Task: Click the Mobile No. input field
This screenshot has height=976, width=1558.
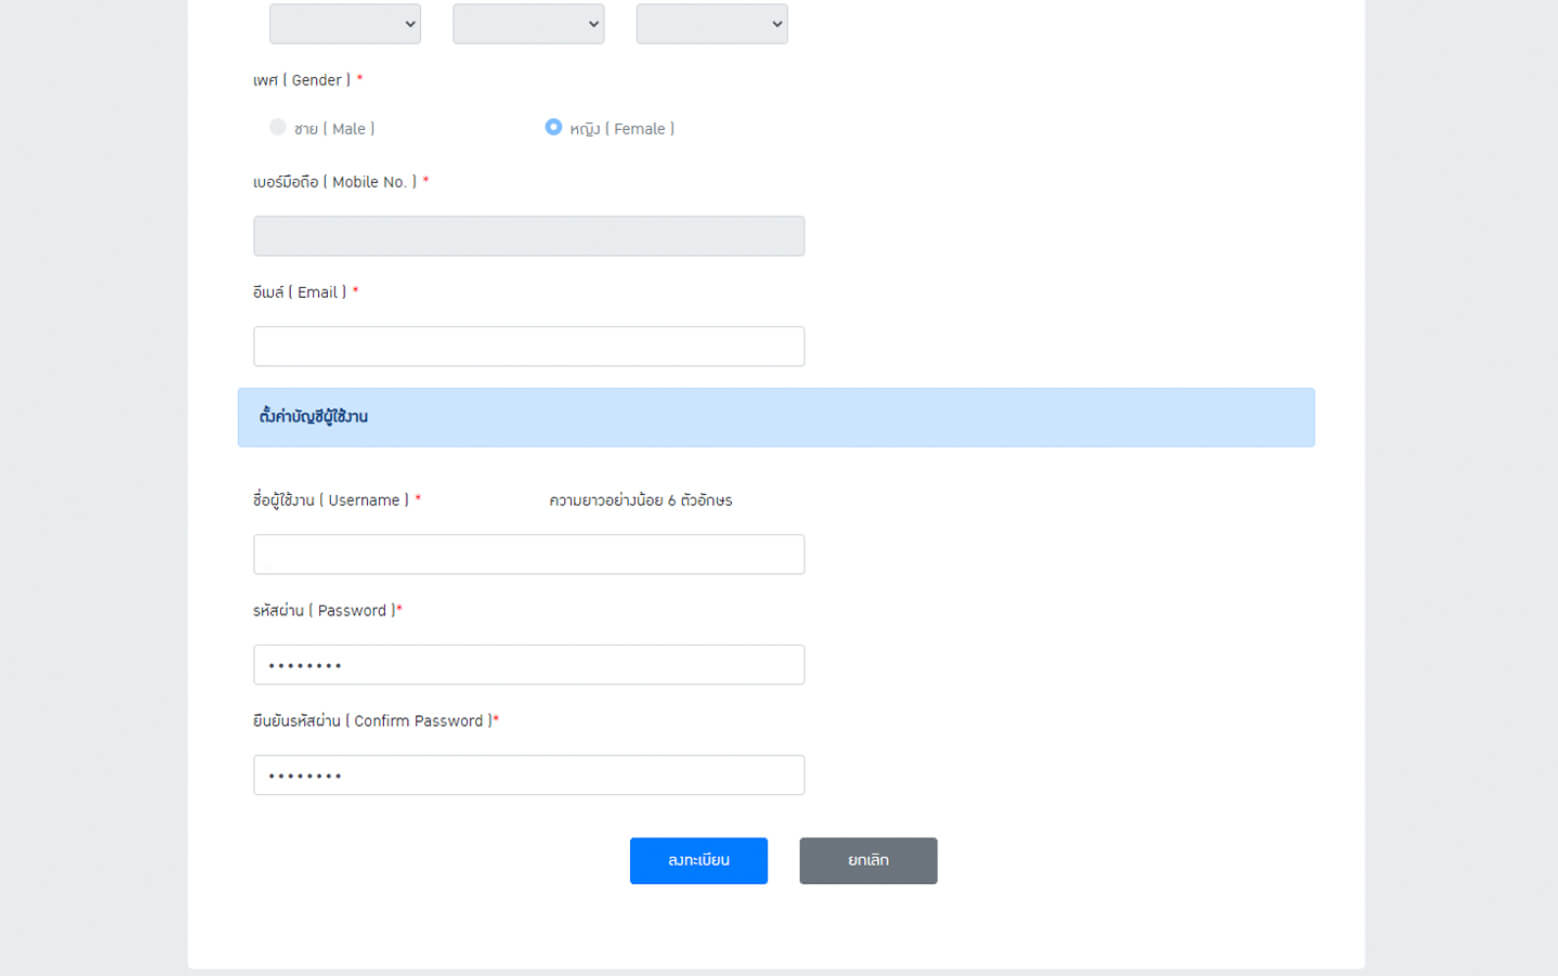Action: click(528, 236)
